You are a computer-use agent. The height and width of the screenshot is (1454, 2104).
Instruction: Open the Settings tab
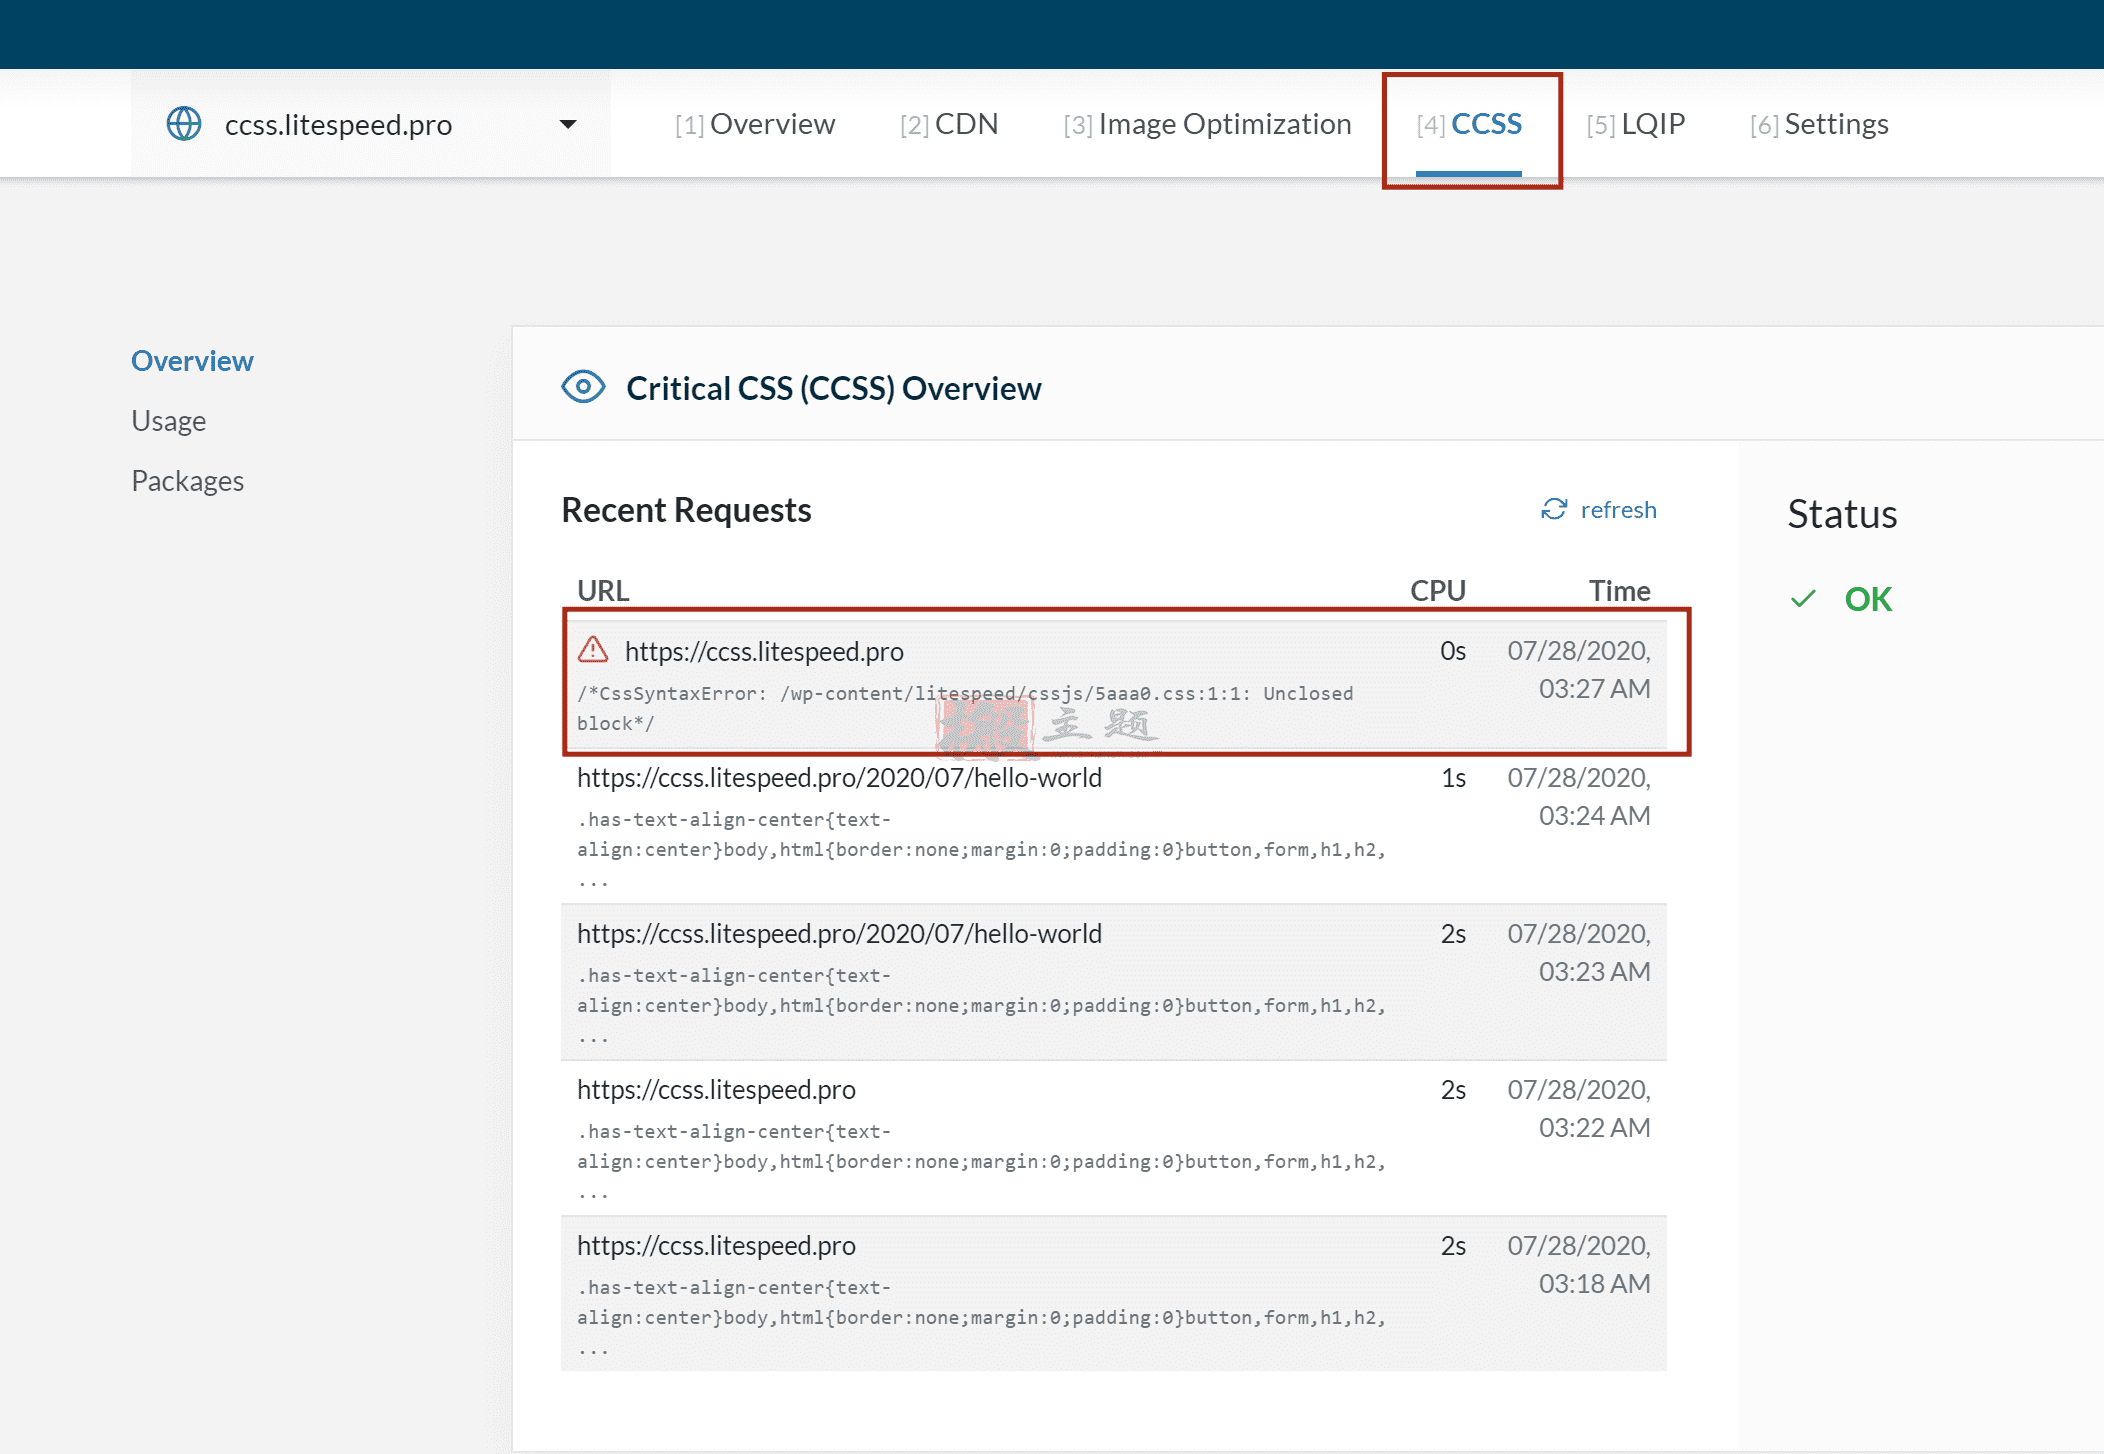1819,124
